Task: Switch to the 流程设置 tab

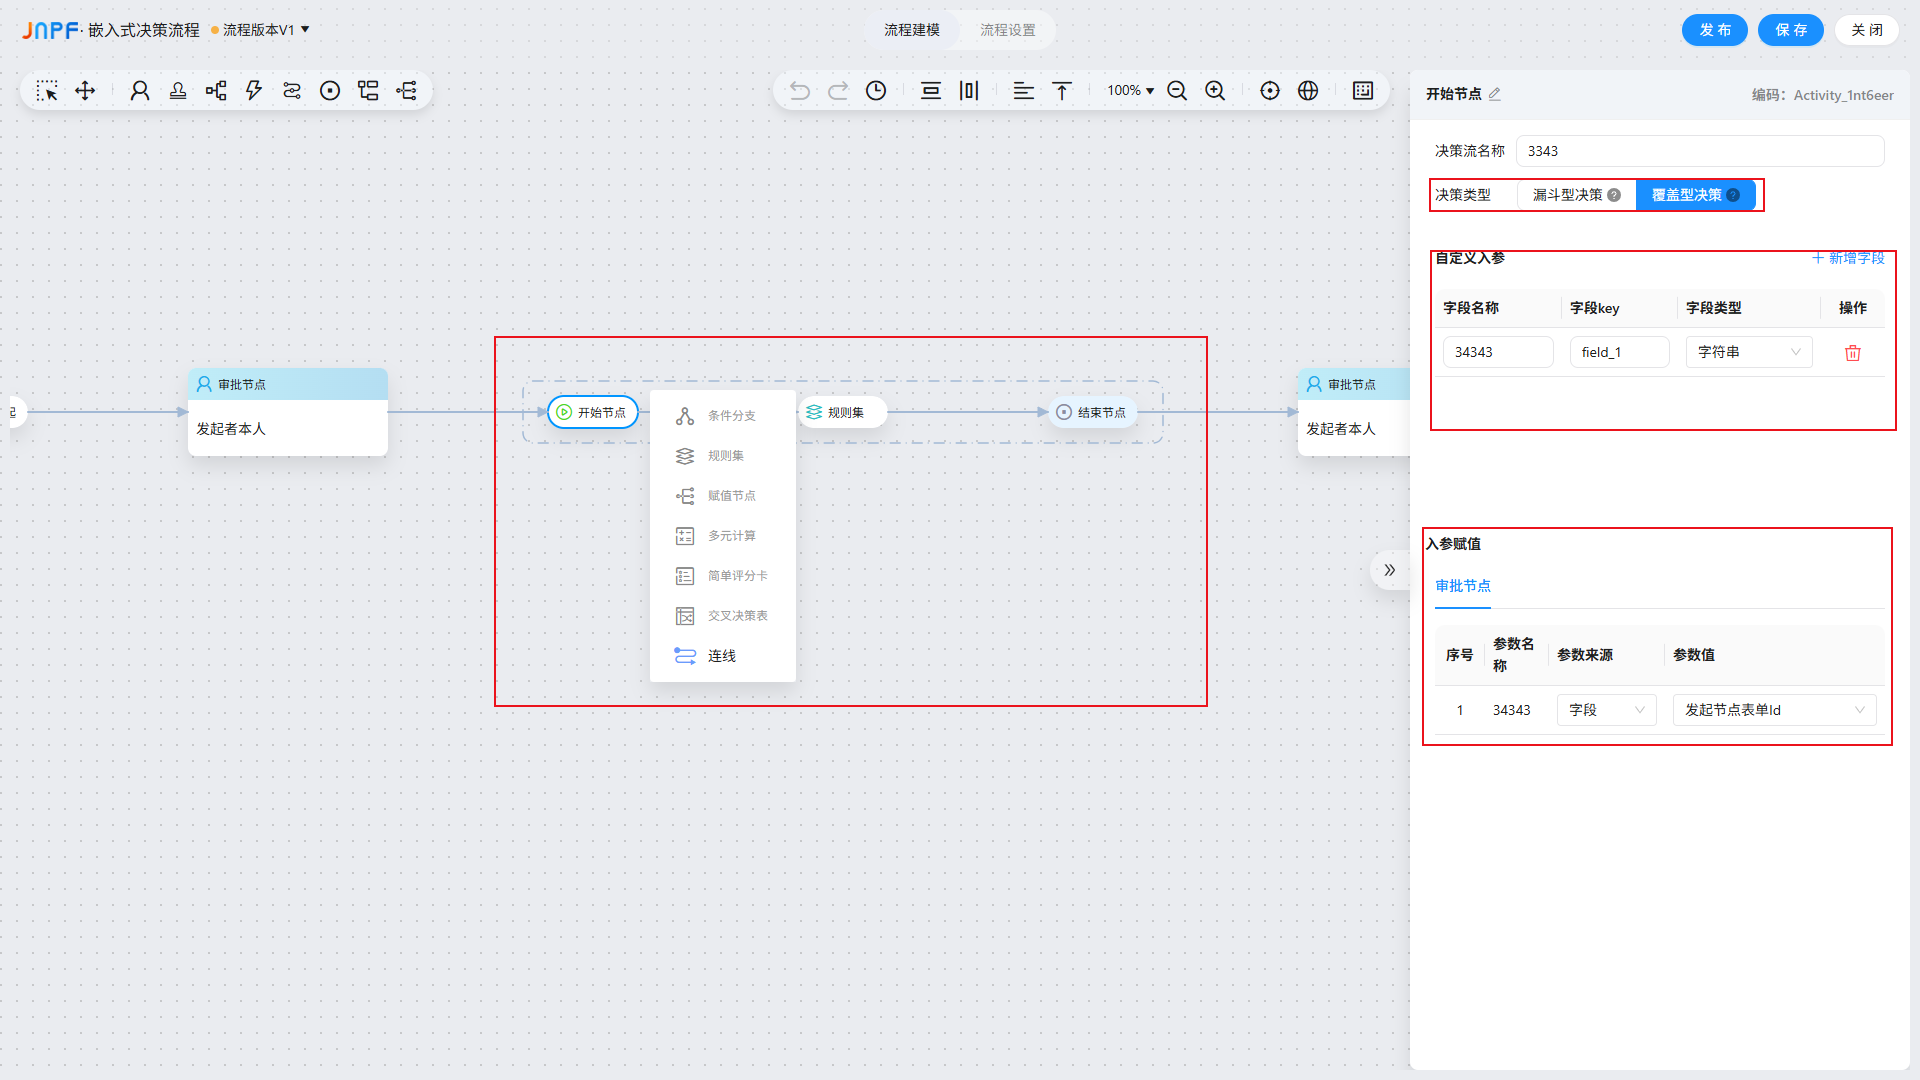Action: 1007,30
